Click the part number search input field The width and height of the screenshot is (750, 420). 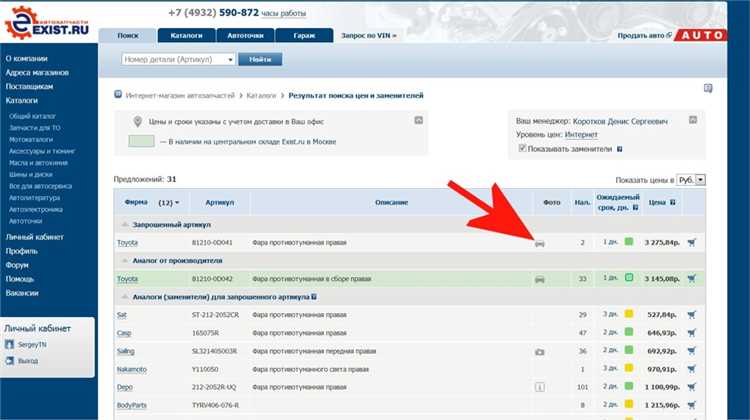tap(174, 60)
